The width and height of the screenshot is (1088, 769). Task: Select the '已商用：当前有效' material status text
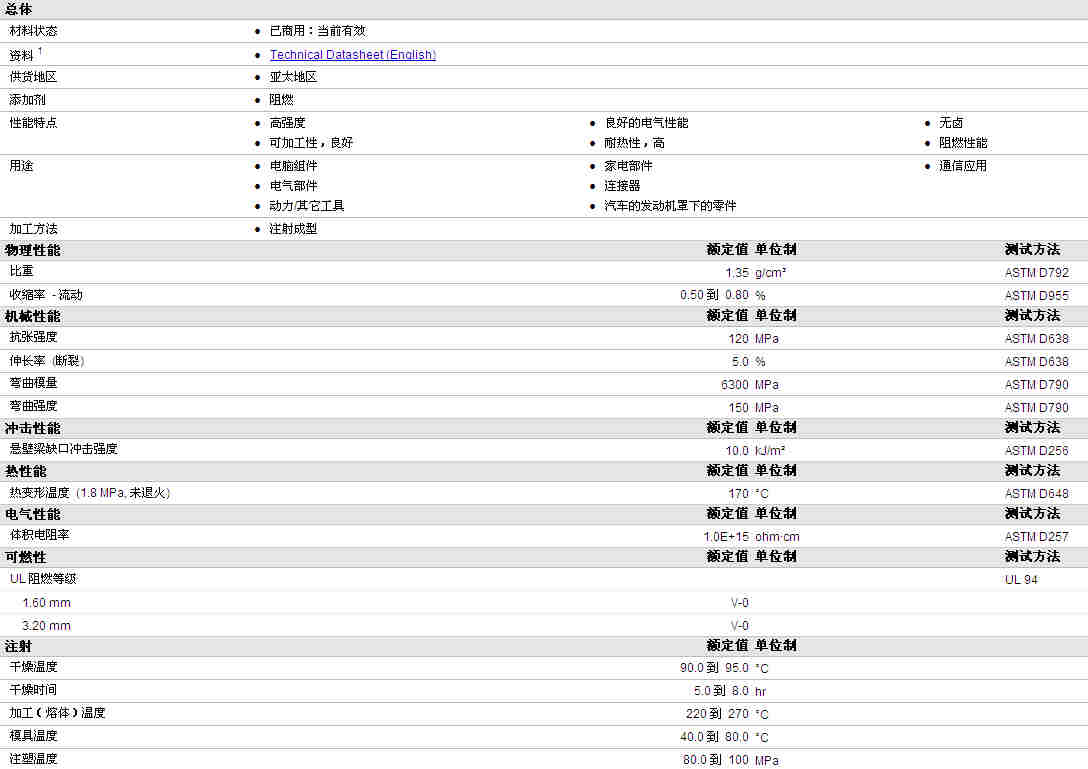pyautogui.click(x=318, y=31)
